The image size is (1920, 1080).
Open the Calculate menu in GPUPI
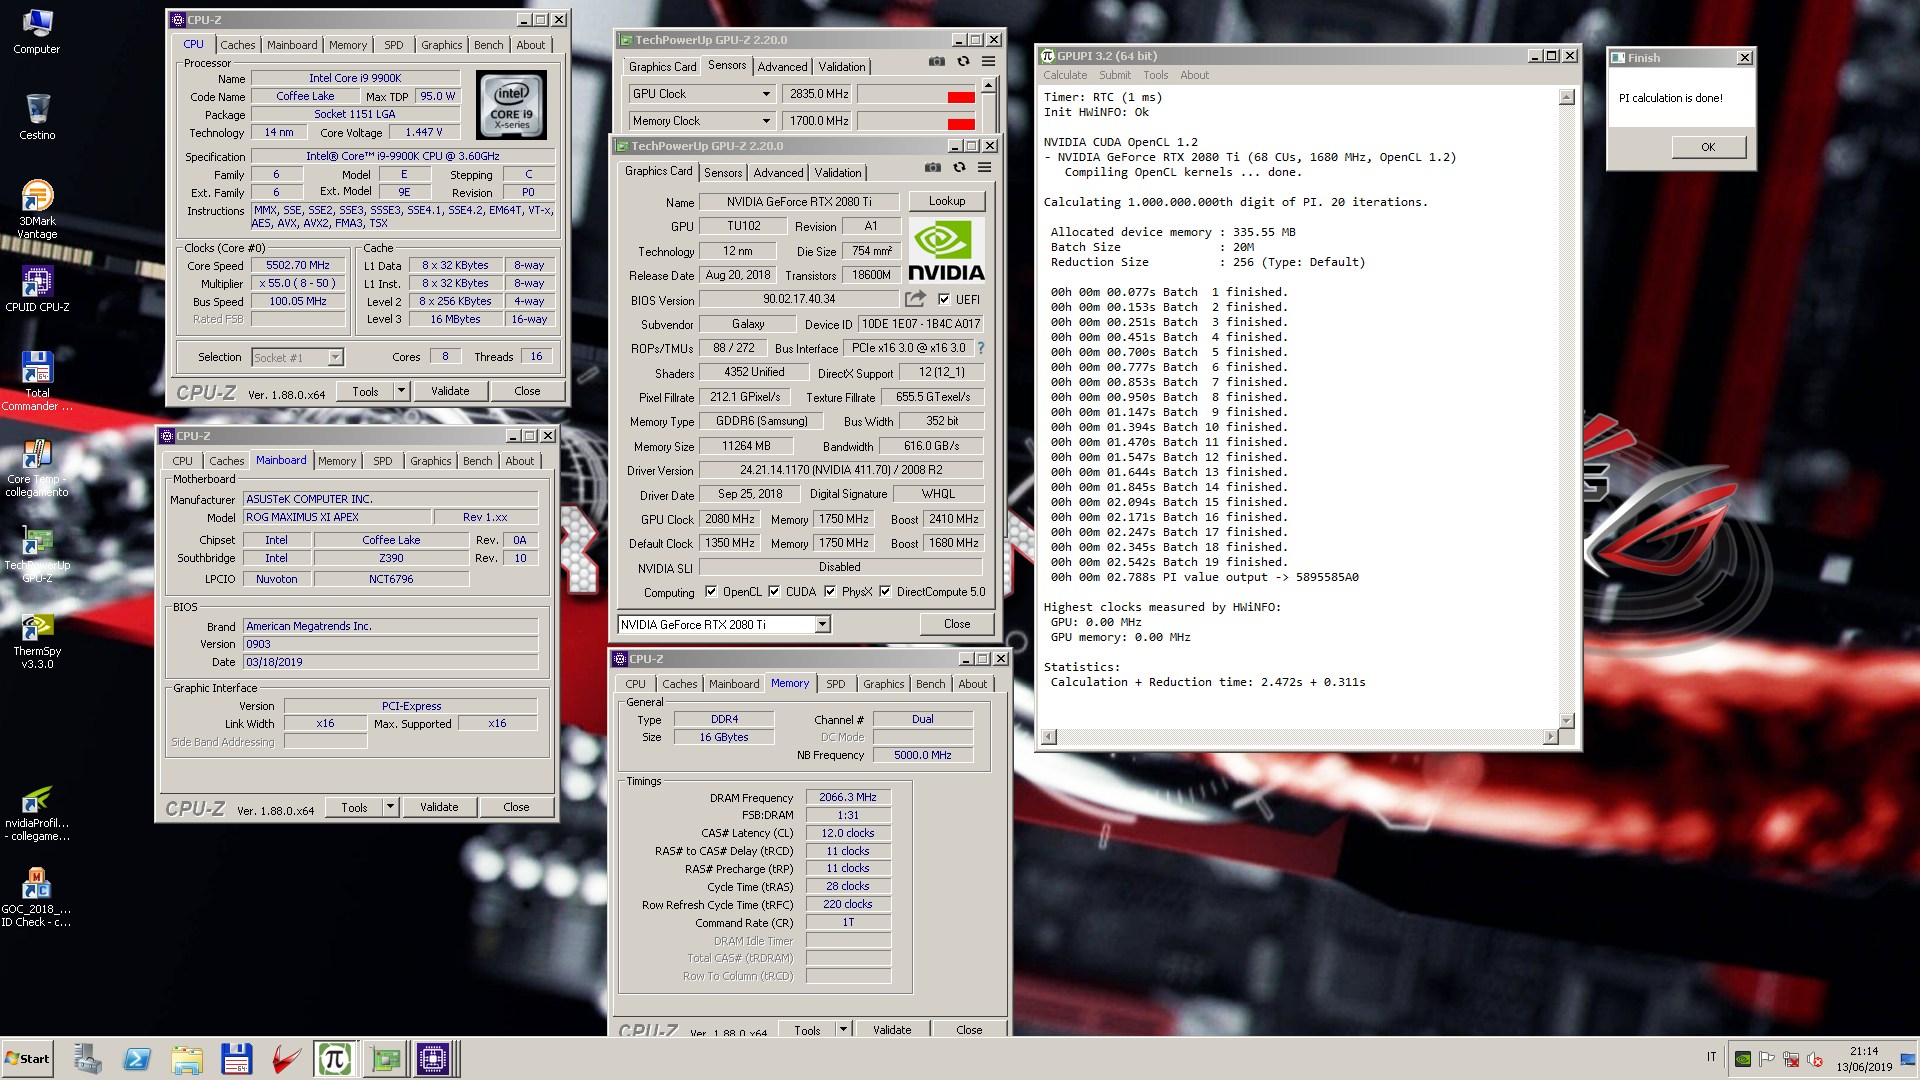coord(1065,75)
